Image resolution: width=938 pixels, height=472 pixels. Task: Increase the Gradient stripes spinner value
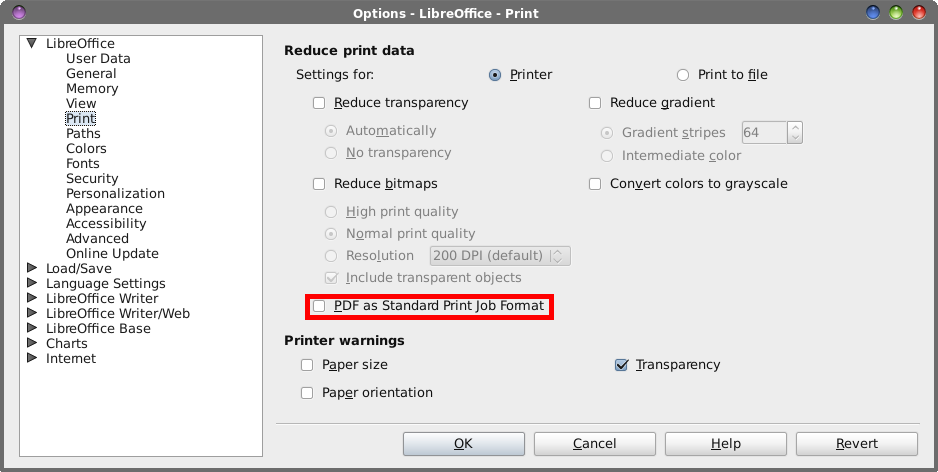[795, 127]
